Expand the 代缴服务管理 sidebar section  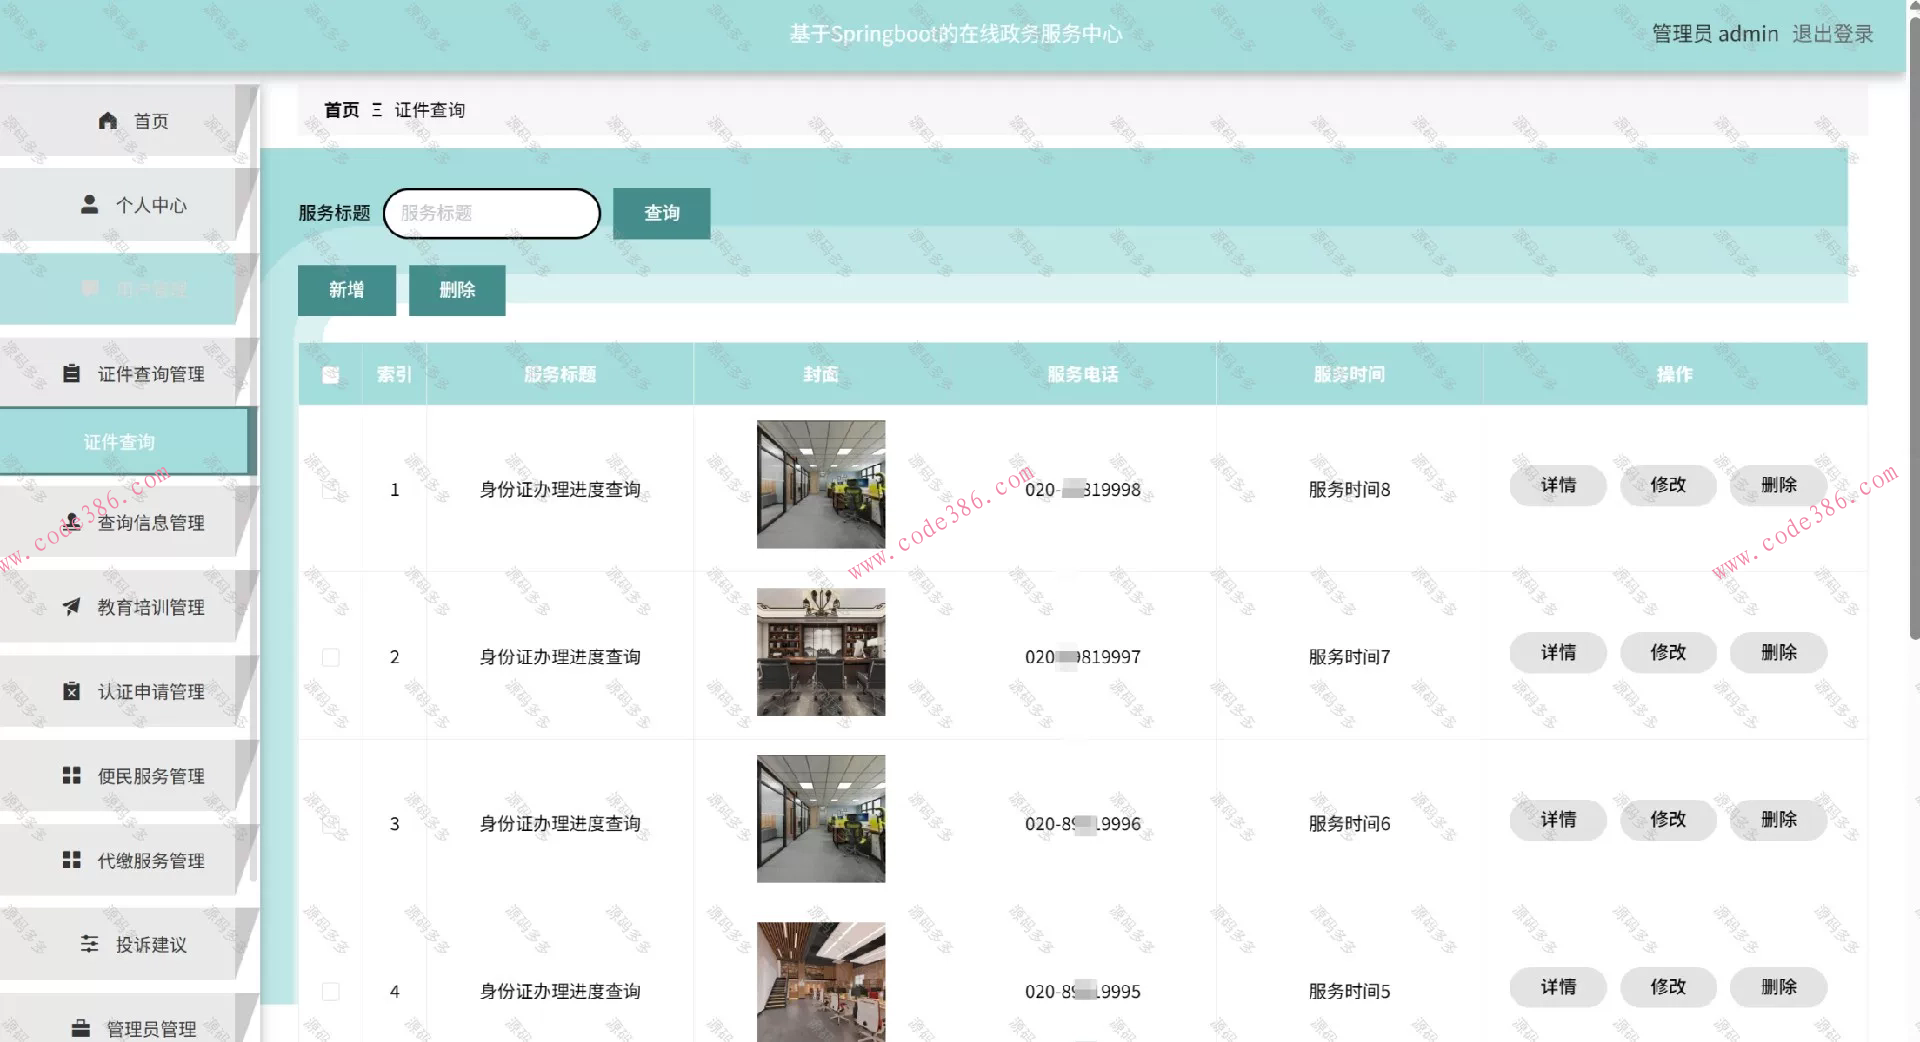click(x=70, y=859)
